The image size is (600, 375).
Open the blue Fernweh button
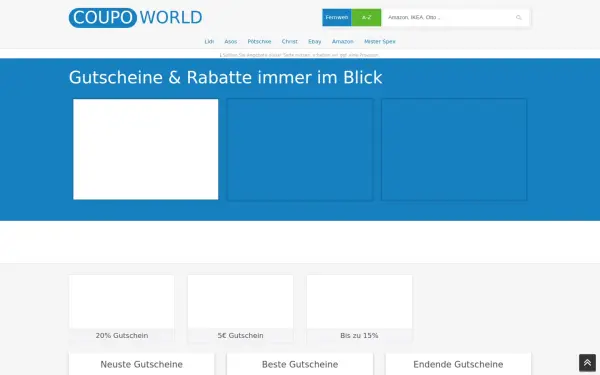point(337,18)
